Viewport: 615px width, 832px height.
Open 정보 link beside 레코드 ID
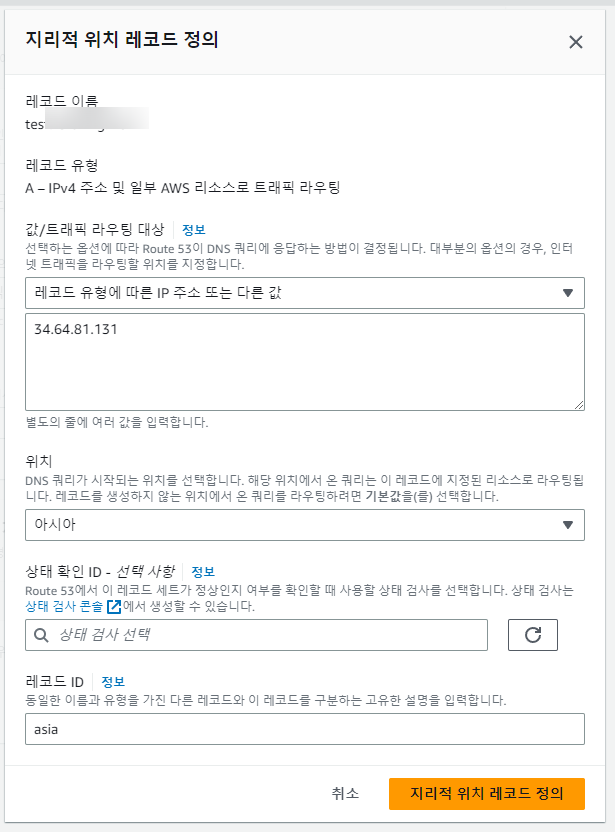pyautogui.click(x=113, y=681)
